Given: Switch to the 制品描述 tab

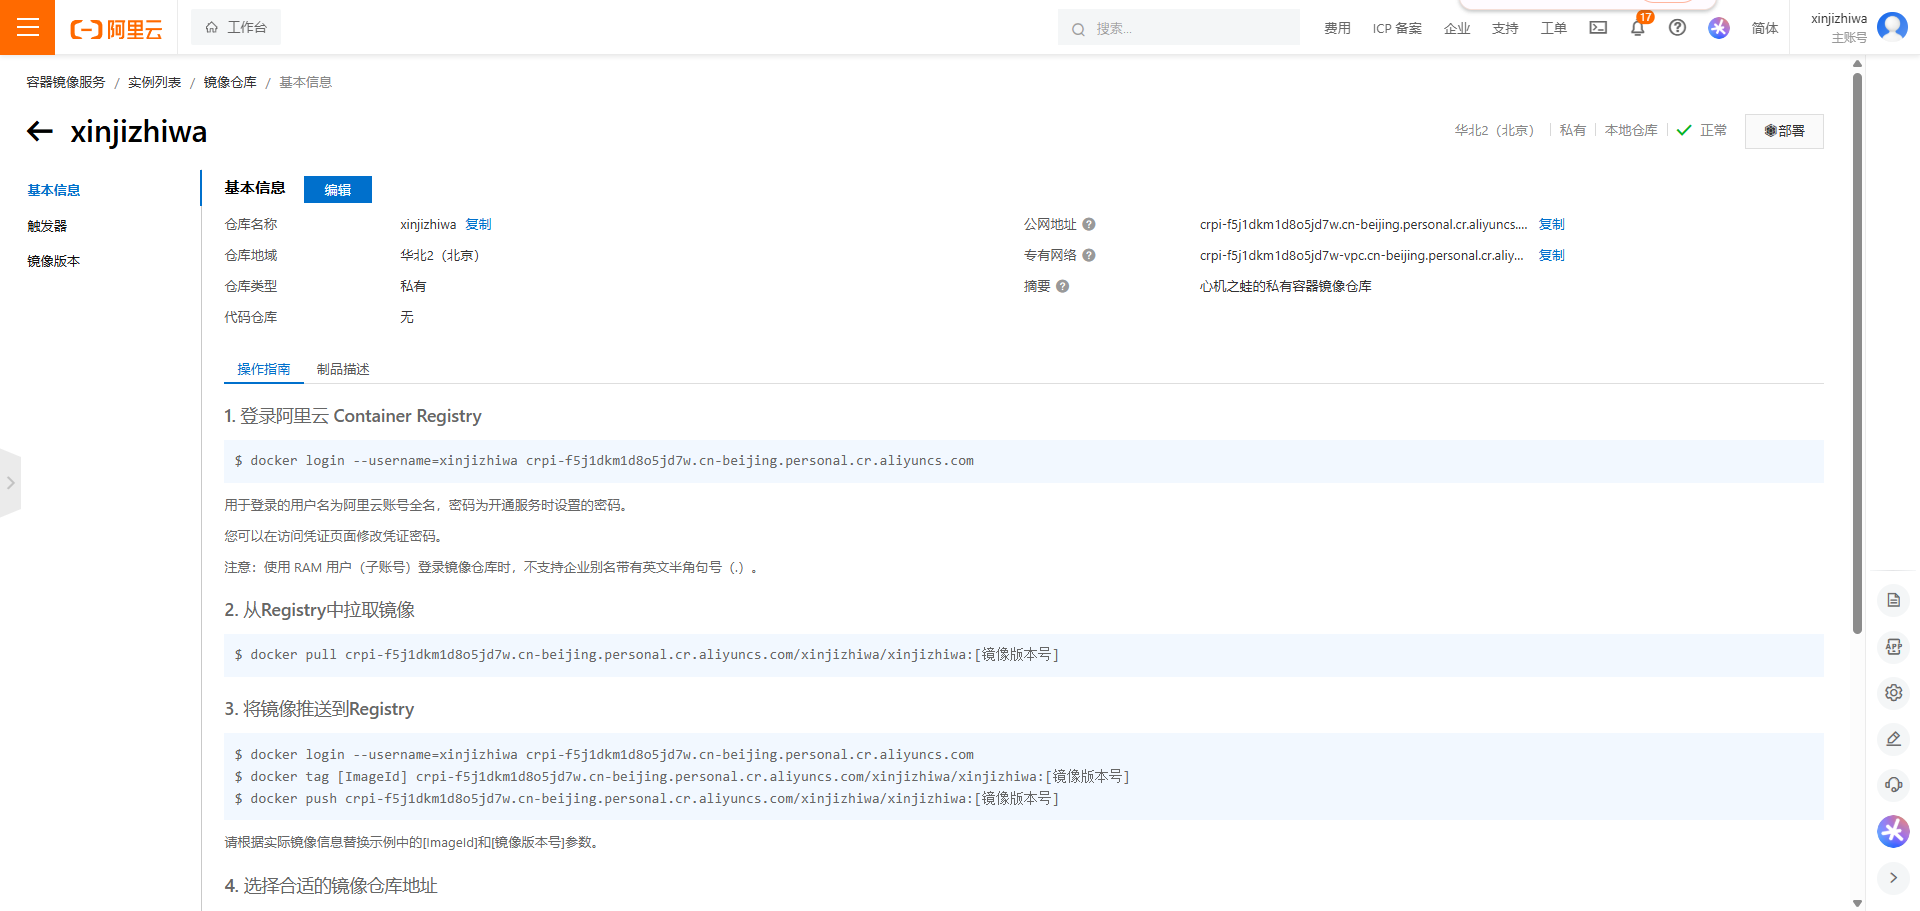Looking at the screenshot, I should tap(343, 369).
